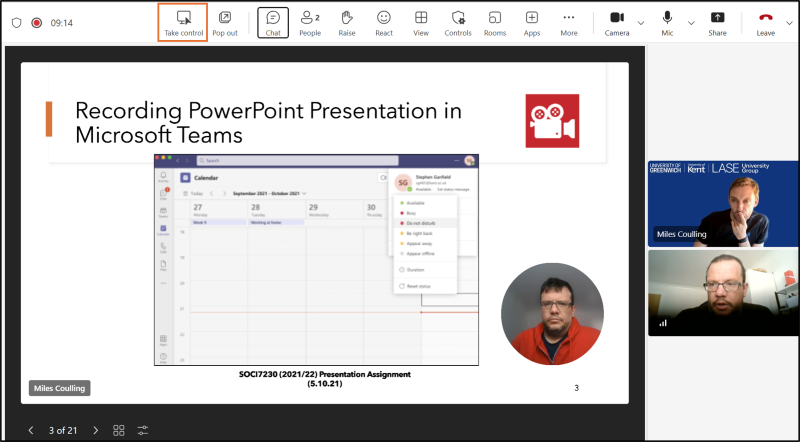Leave the meeting
Viewport: 800px width, 442px height.
point(765,23)
